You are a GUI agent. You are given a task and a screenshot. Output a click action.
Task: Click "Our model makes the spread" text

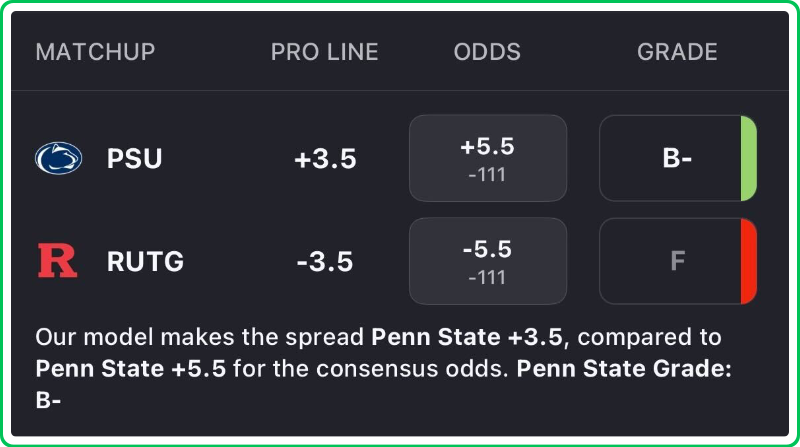(200, 338)
